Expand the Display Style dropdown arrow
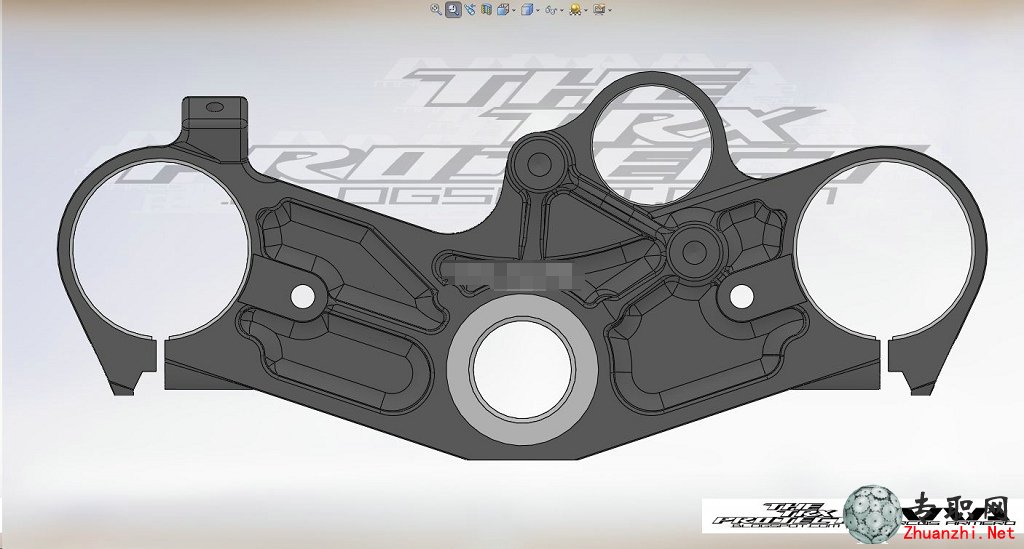Screen dimensions: 1024x549 [538, 10]
